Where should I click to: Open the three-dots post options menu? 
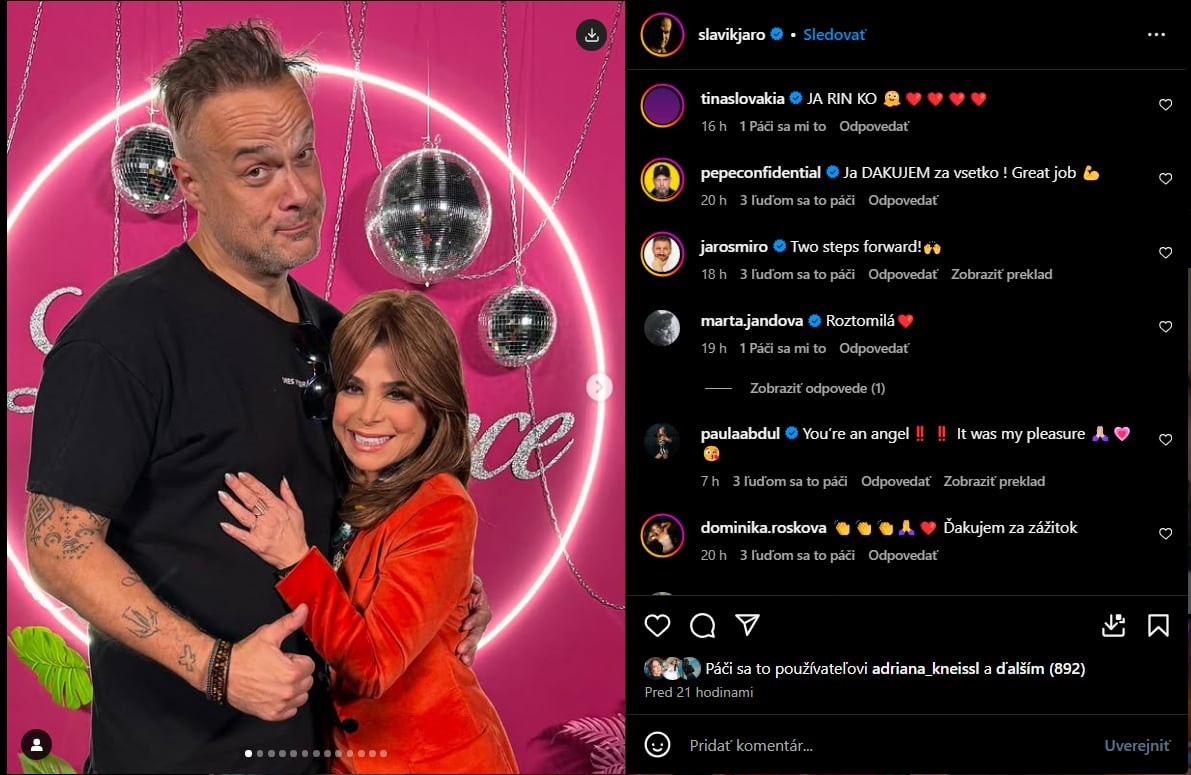point(1156,34)
